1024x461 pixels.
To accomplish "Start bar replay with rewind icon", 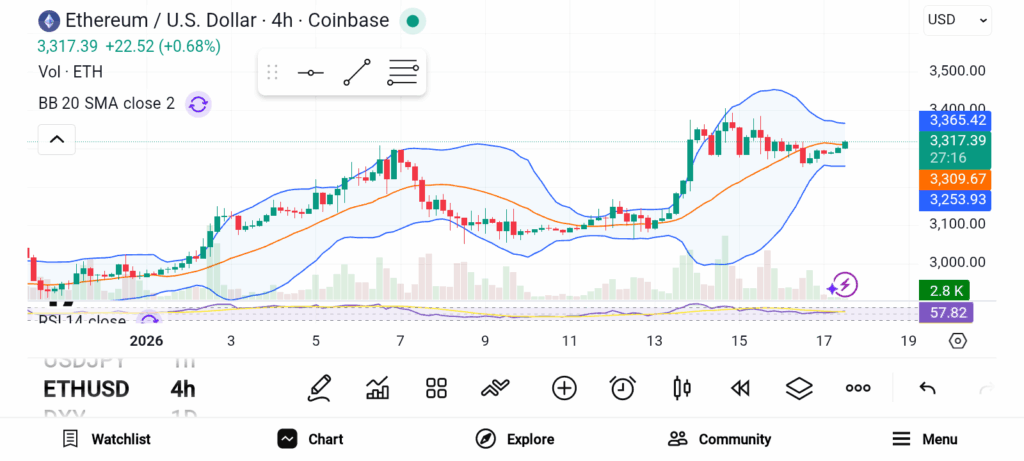I will point(740,388).
